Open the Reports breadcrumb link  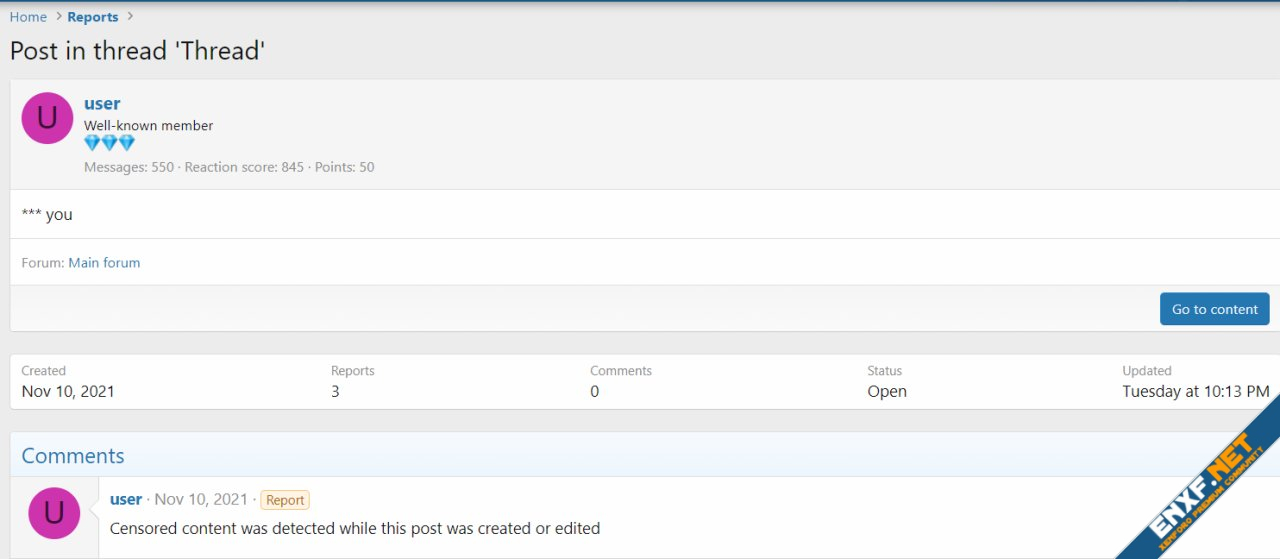point(92,17)
